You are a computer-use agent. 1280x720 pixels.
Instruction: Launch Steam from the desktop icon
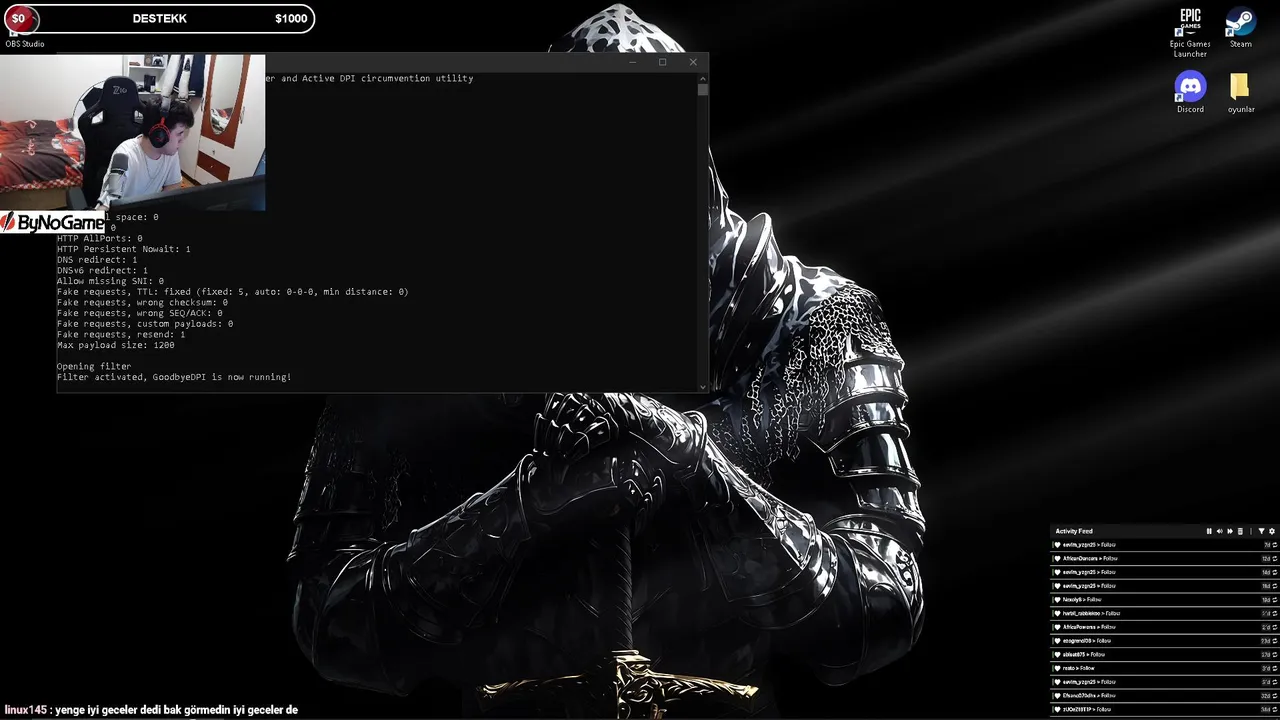click(1241, 28)
